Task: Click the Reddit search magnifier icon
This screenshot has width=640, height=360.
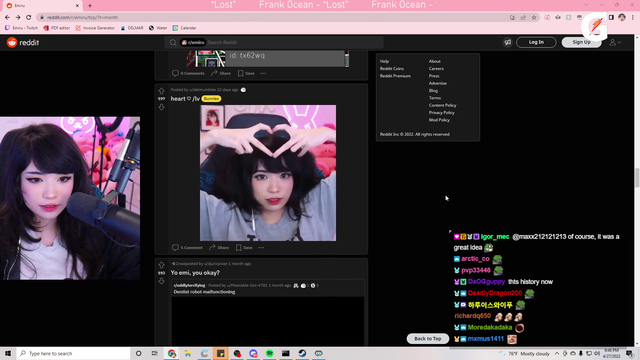Action: point(173,42)
